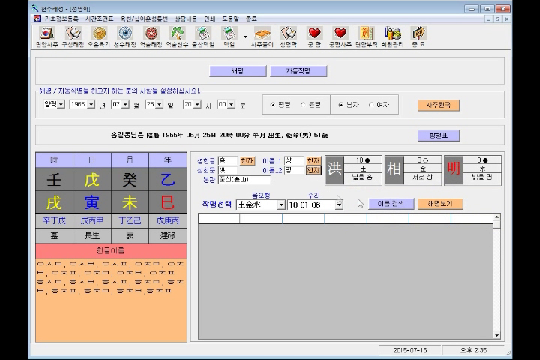Click the 2015-07-15 date in the status bar
This screenshot has width=540, height=360.
410,350
